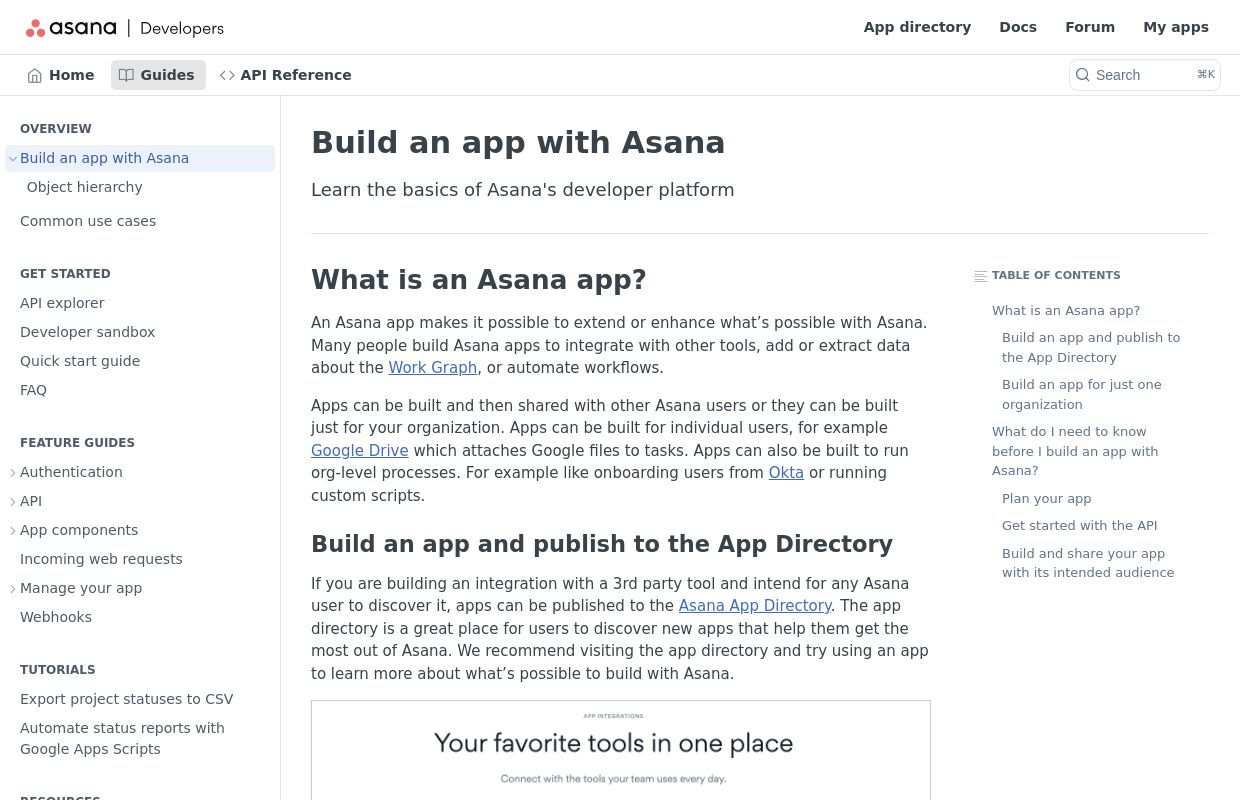The height and width of the screenshot is (800, 1240).
Task: Click the search magnifier icon
Action: 1083,75
